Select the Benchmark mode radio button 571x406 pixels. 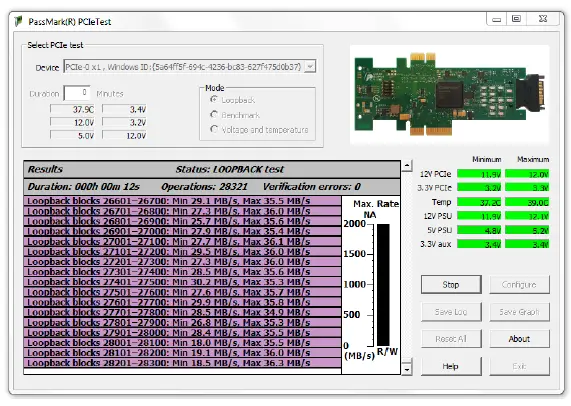coord(214,114)
